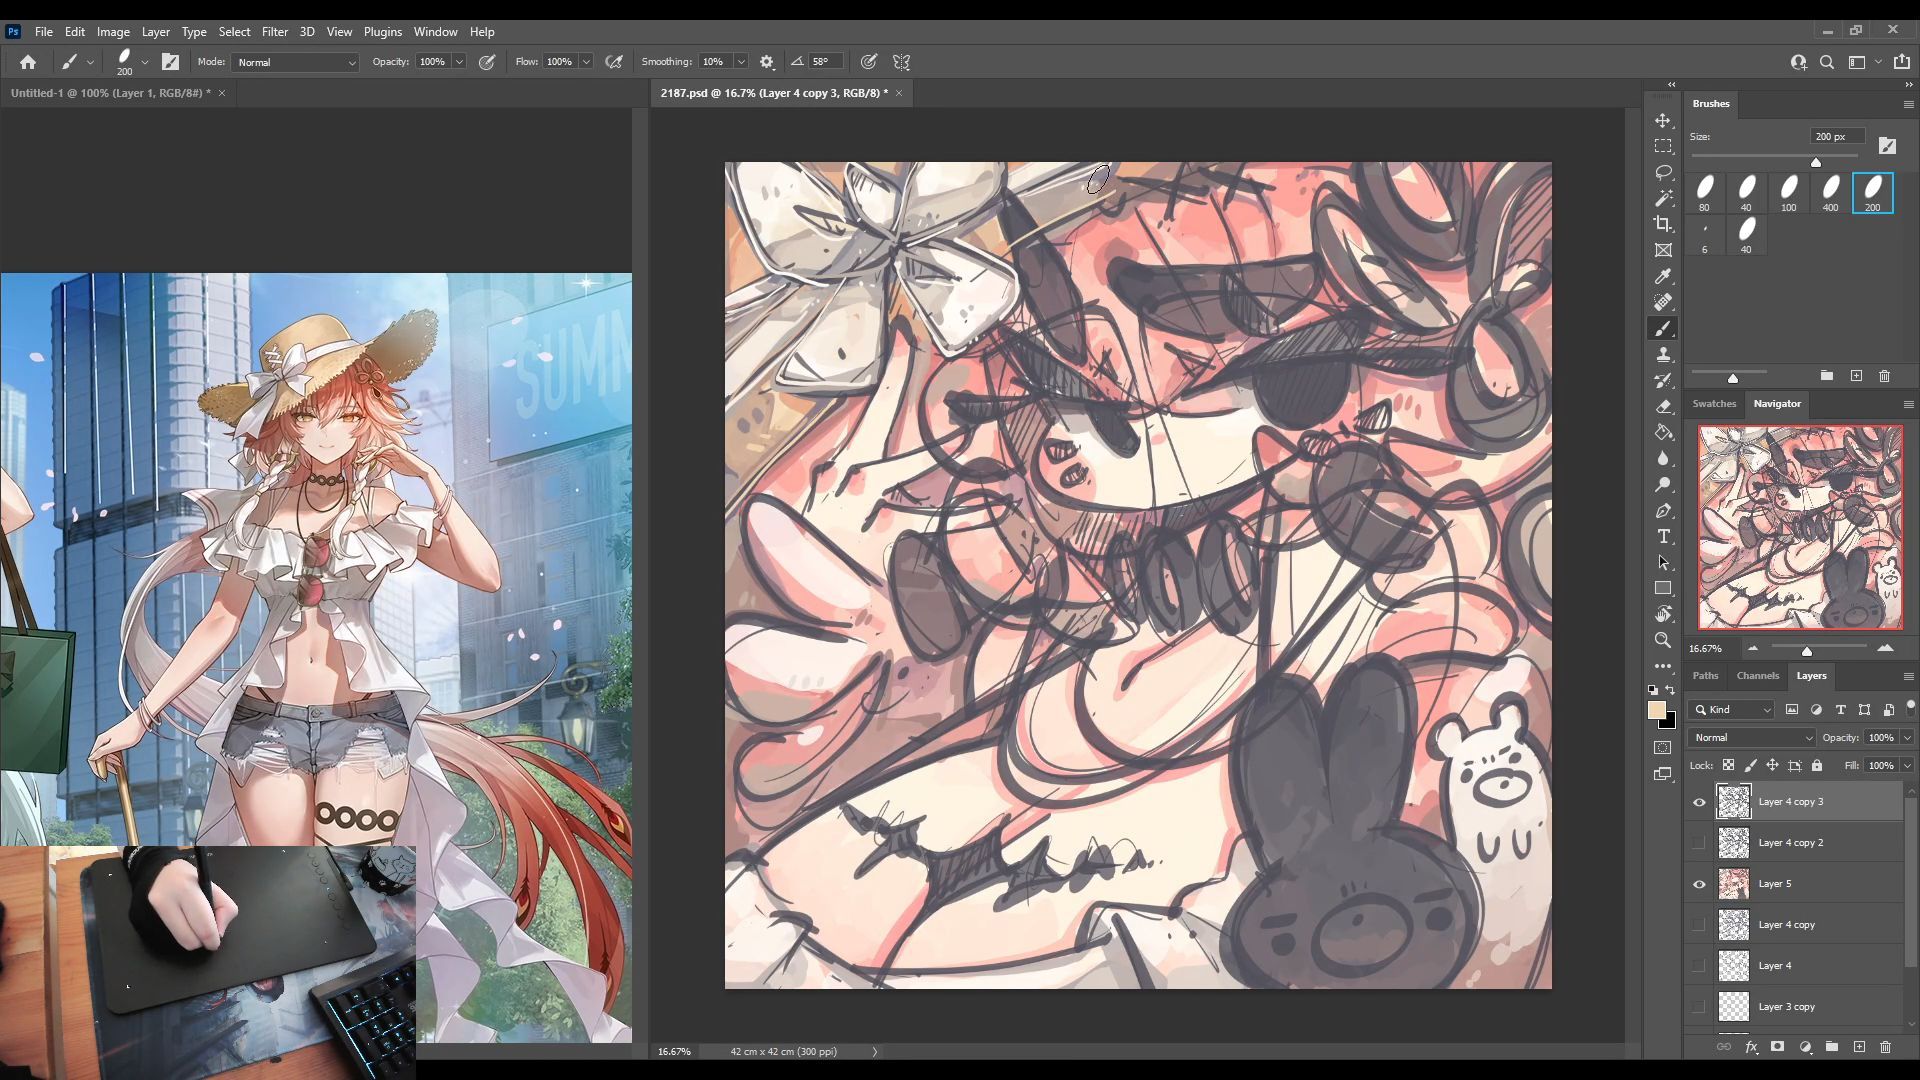Enable airbrush-style build-up
This screenshot has height=1080, width=1920.
pos(614,62)
